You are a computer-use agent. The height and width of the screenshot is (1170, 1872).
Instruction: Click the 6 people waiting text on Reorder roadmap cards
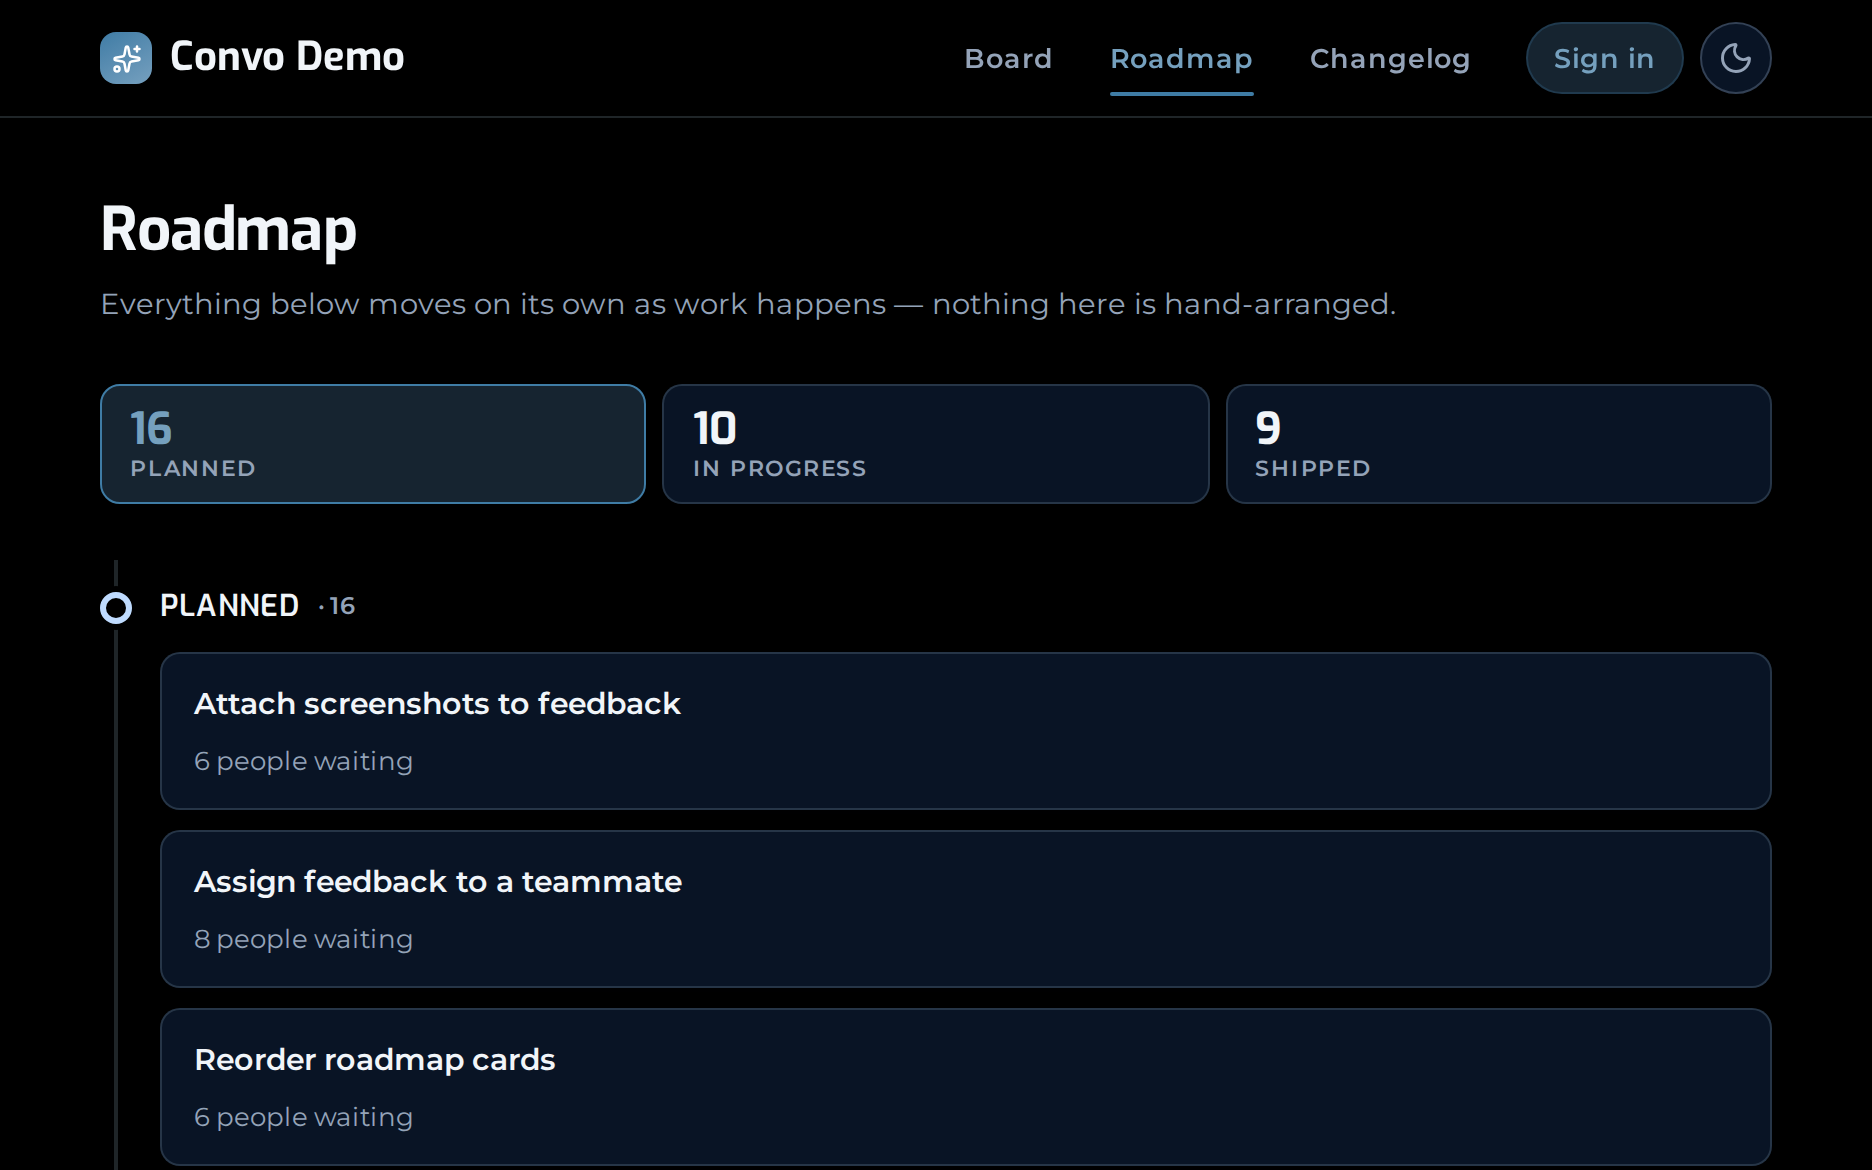(303, 1117)
